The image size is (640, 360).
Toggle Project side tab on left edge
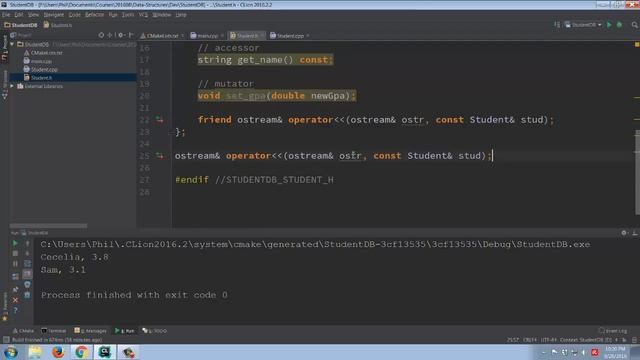4,48
